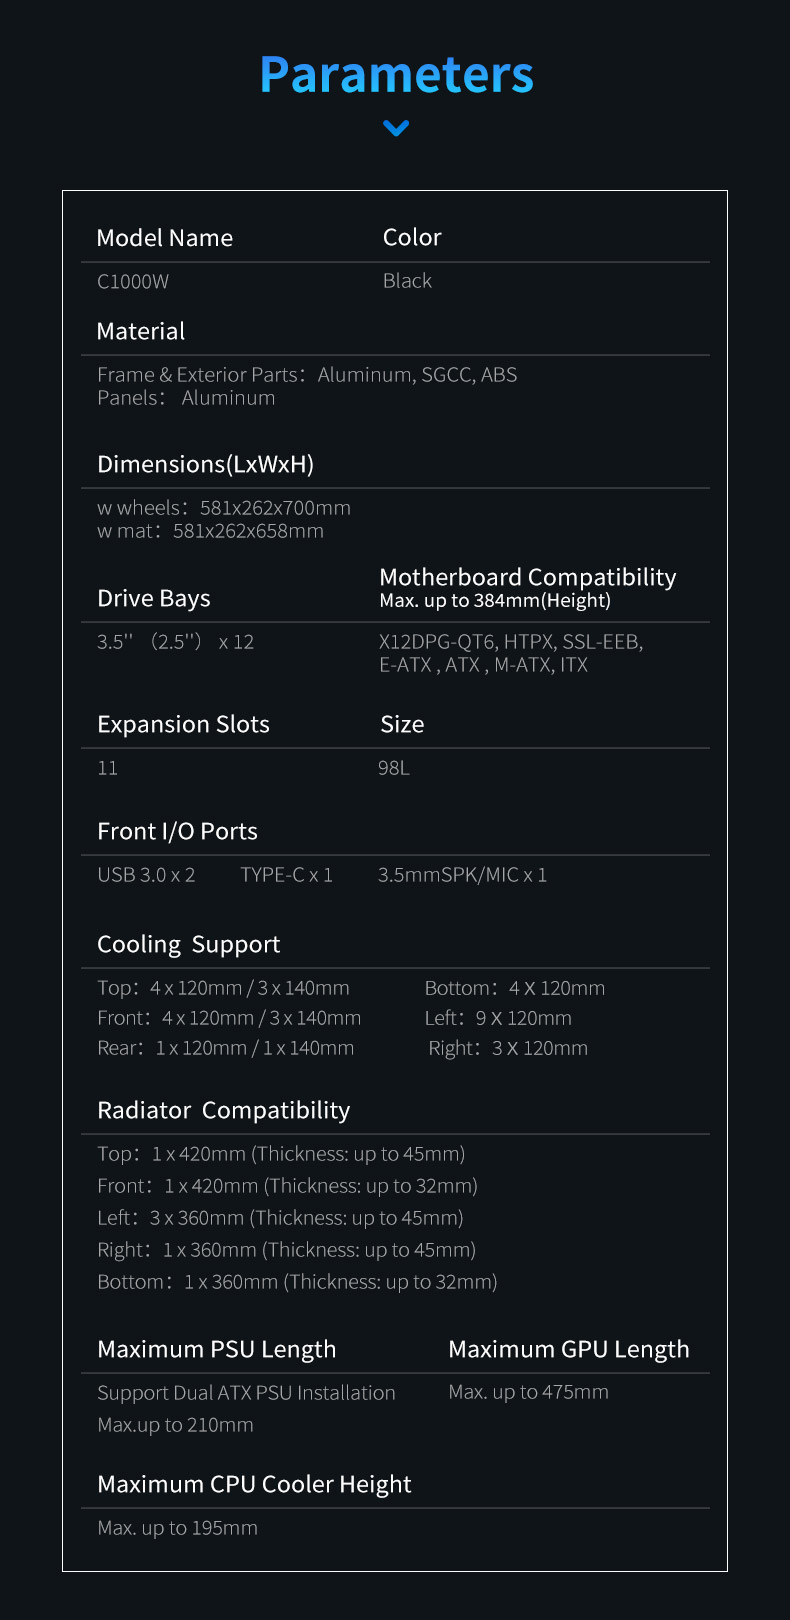Click the Drive Bays heading

pyautogui.click(x=154, y=598)
